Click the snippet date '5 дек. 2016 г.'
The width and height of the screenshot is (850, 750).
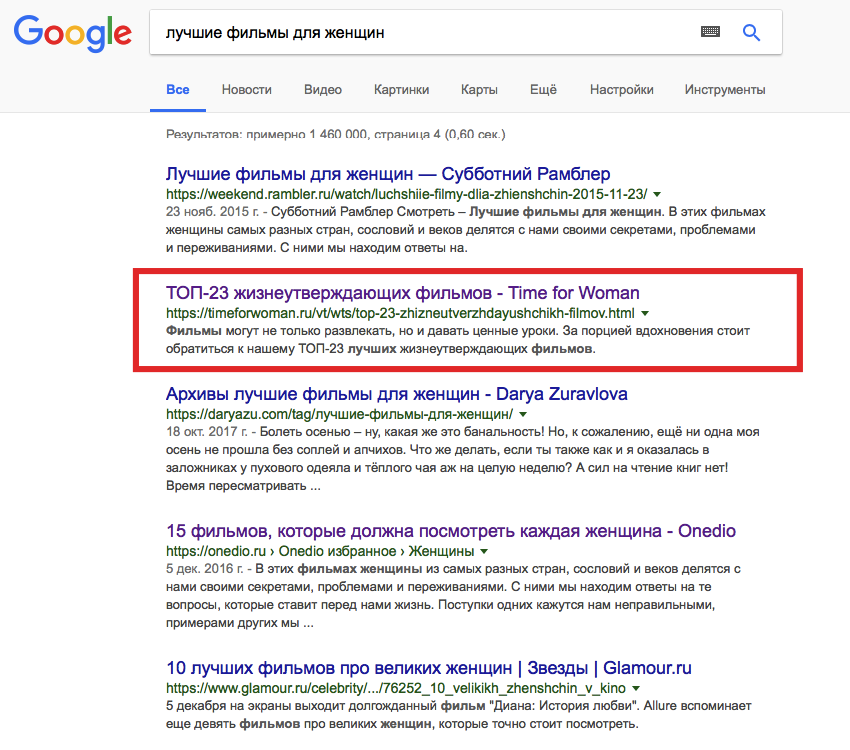pyautogui.click(x=204, y=569)
